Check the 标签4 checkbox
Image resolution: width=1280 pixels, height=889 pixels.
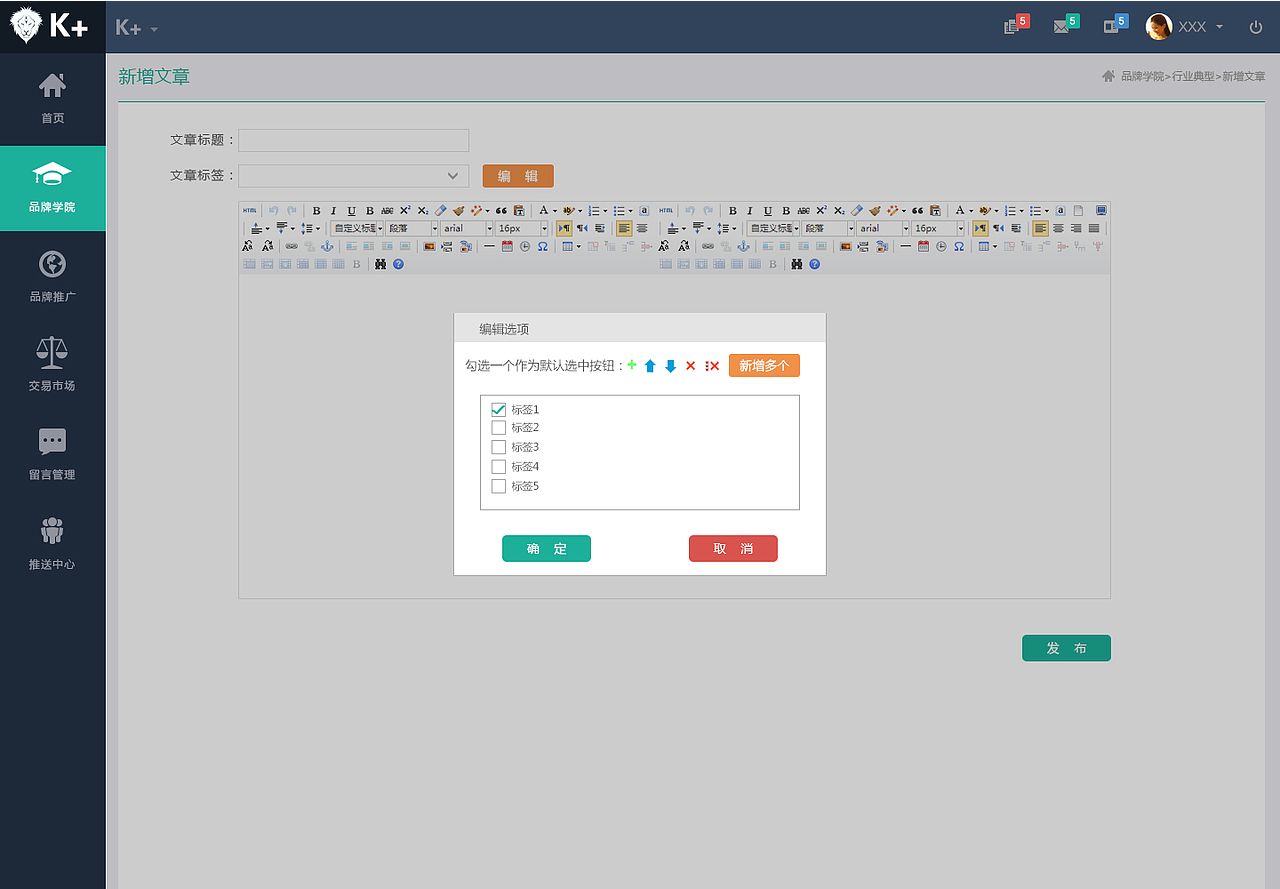[499, 466]
